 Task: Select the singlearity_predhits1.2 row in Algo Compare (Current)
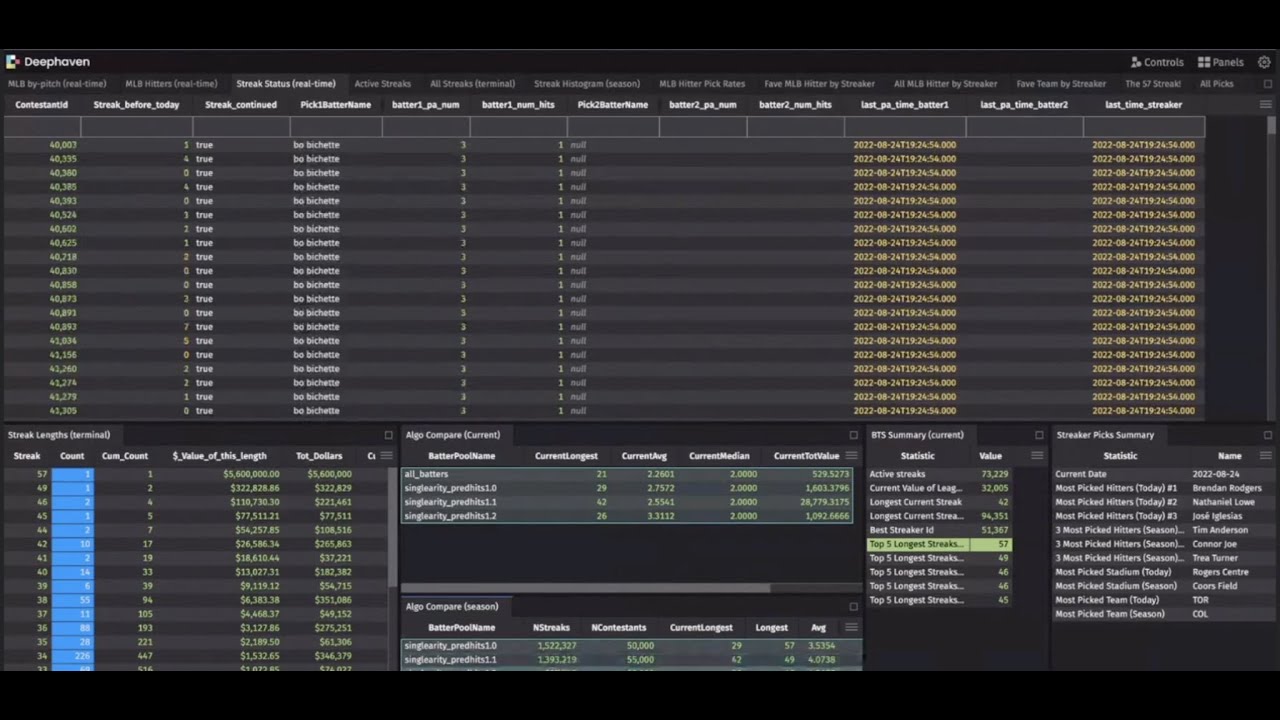[x=627, y=516]
